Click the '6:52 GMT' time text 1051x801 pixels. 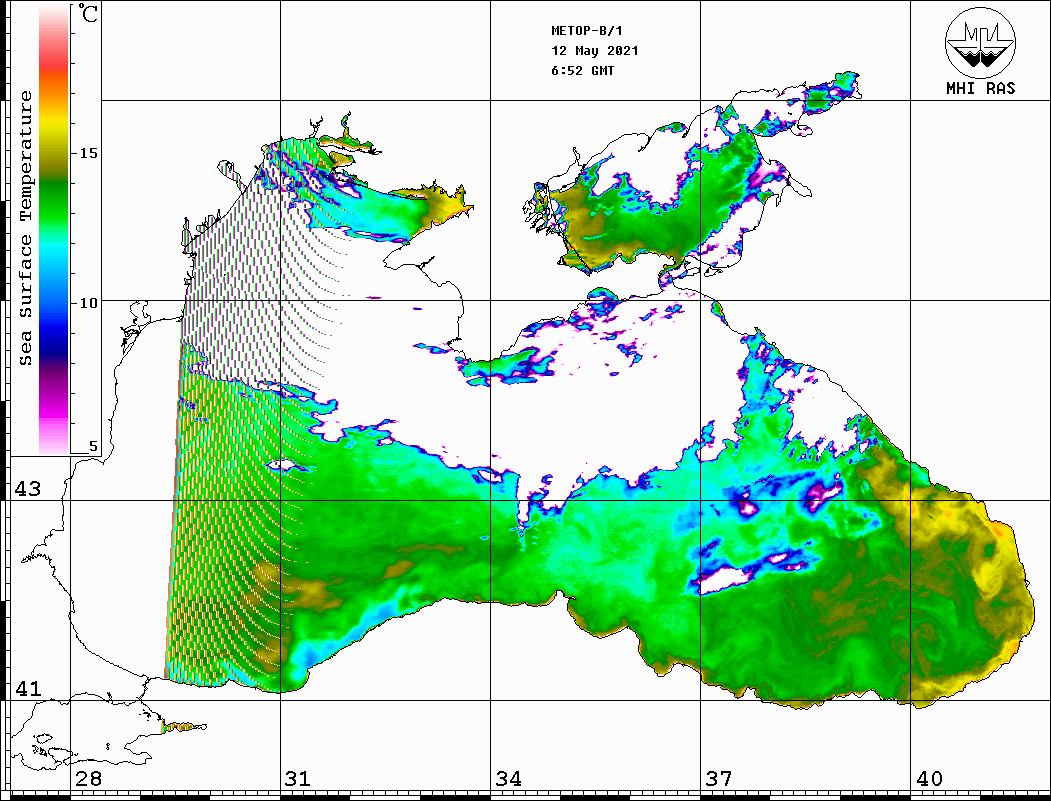point(583,70)
